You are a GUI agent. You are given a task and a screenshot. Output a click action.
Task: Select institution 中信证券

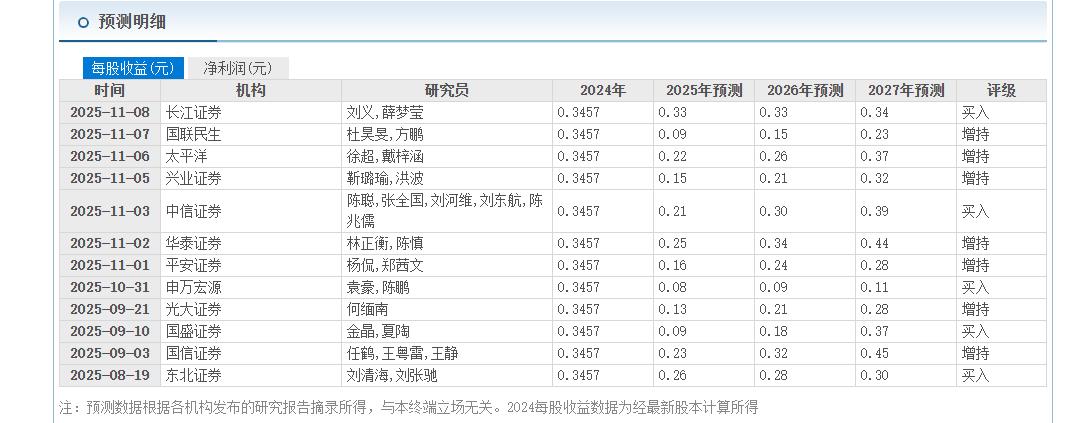coord(194,211)
